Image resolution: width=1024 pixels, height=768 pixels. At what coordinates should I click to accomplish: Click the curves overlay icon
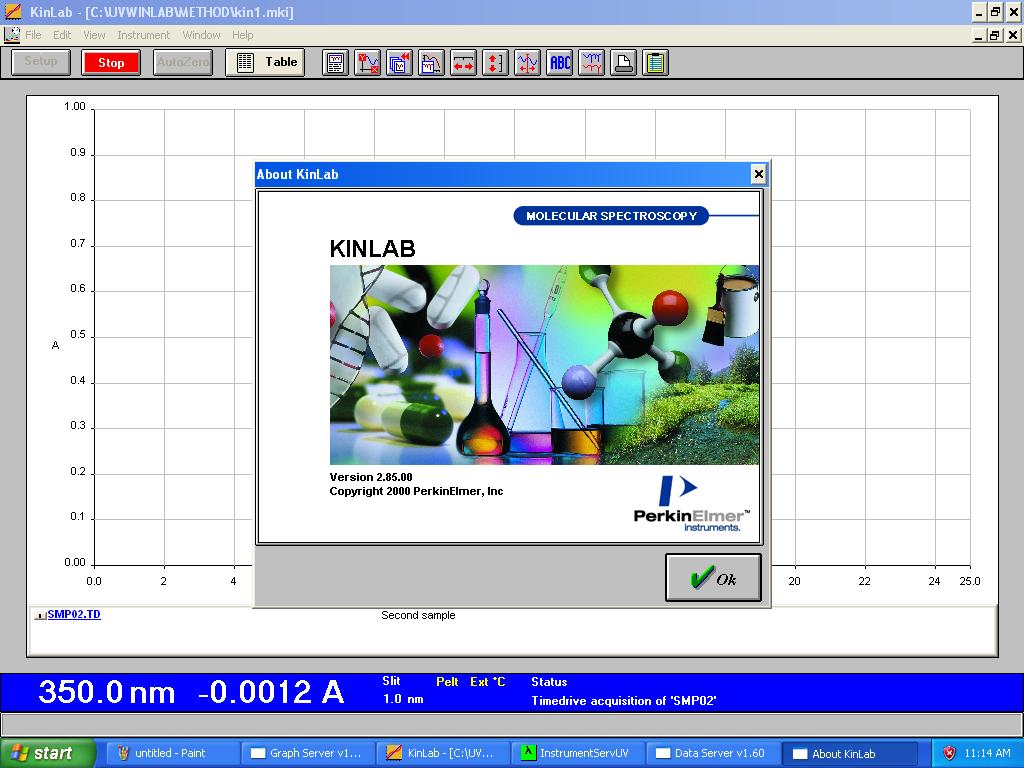click(x=590, y=62)
